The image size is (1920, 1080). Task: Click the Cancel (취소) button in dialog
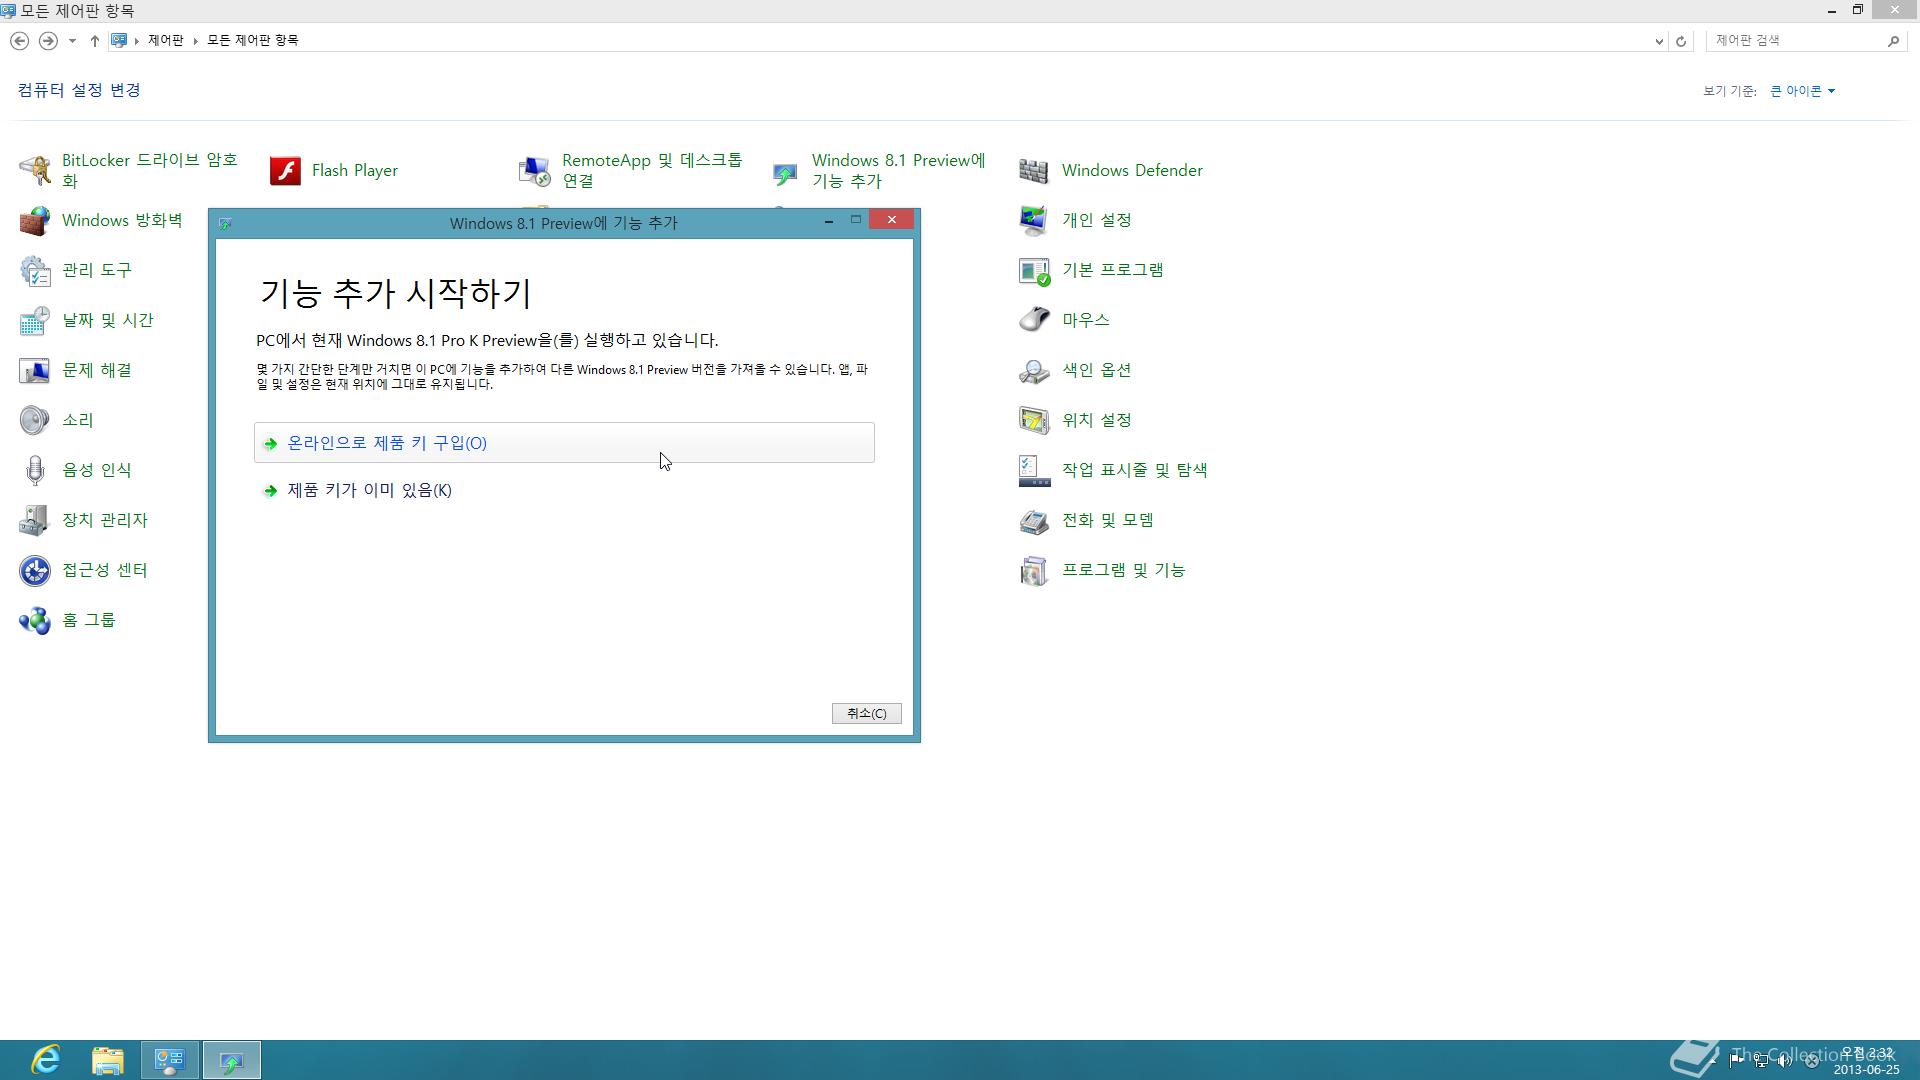coord(866,713)
